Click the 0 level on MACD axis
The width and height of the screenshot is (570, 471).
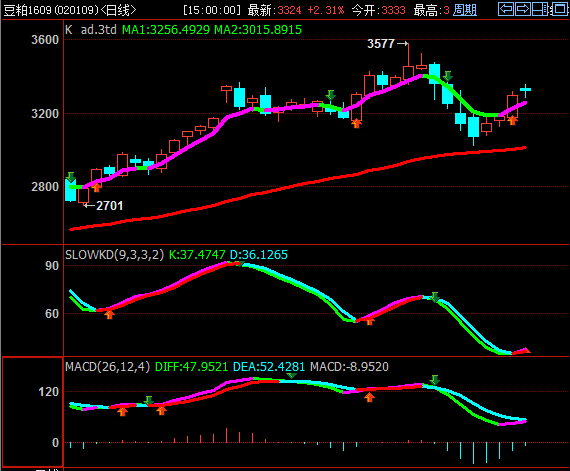(55, 443)
